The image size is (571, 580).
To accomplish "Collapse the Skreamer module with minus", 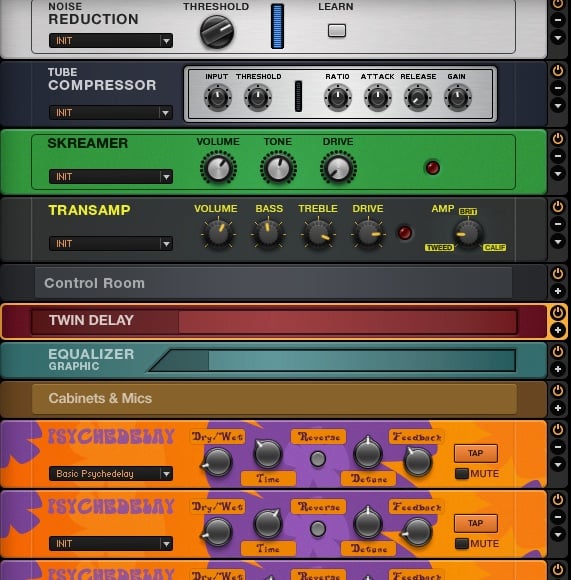I will point(558,156).
